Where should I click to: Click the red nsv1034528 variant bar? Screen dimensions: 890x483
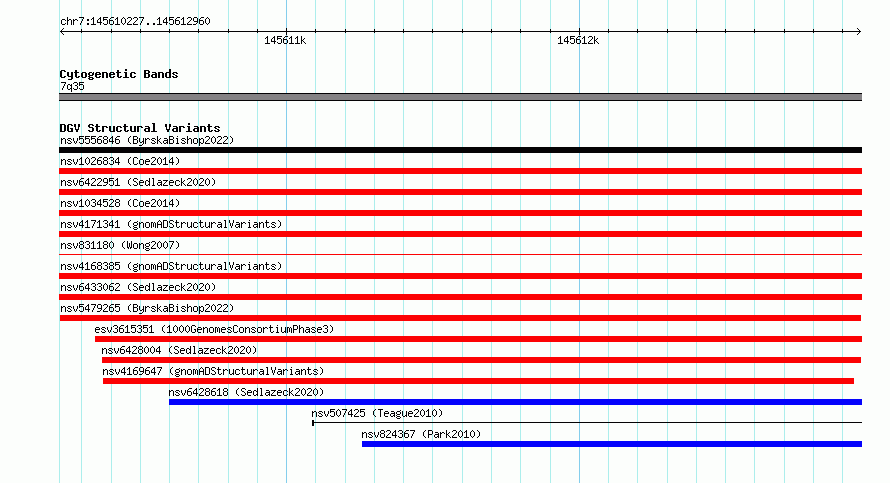(x=460, y=213)
